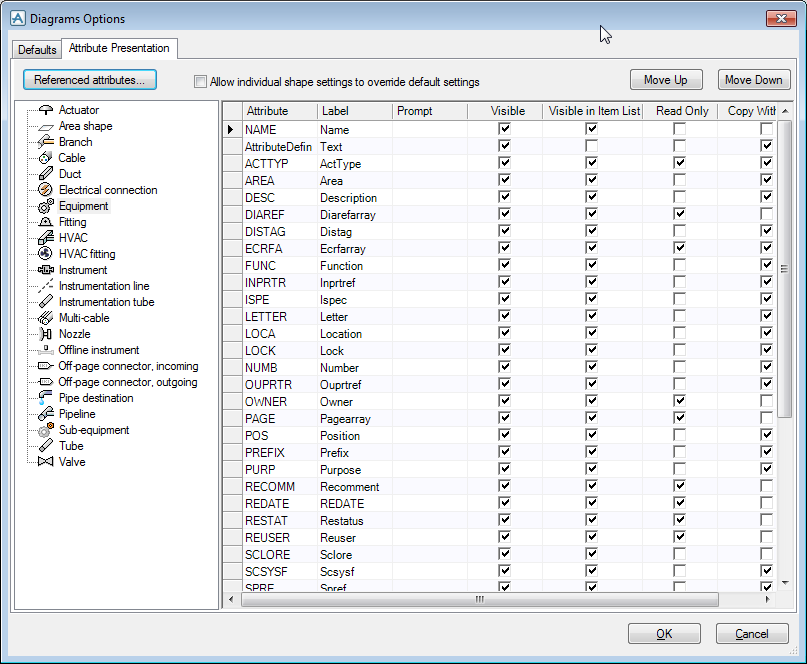The width and height of the screenshot is (807, 664).
Task: Toggle Read Only for DIAREF row
Action: click(x=679, y=214)
